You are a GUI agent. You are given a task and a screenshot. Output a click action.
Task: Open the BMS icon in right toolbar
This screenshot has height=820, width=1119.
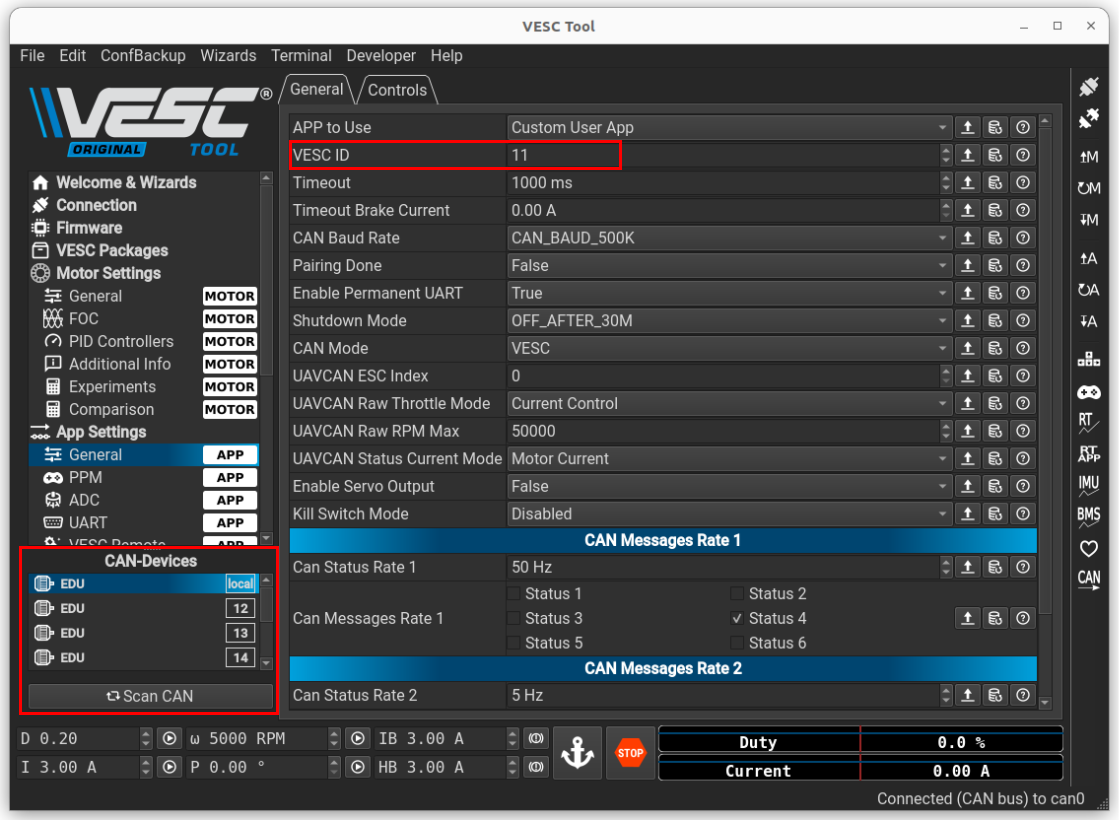1089,516
